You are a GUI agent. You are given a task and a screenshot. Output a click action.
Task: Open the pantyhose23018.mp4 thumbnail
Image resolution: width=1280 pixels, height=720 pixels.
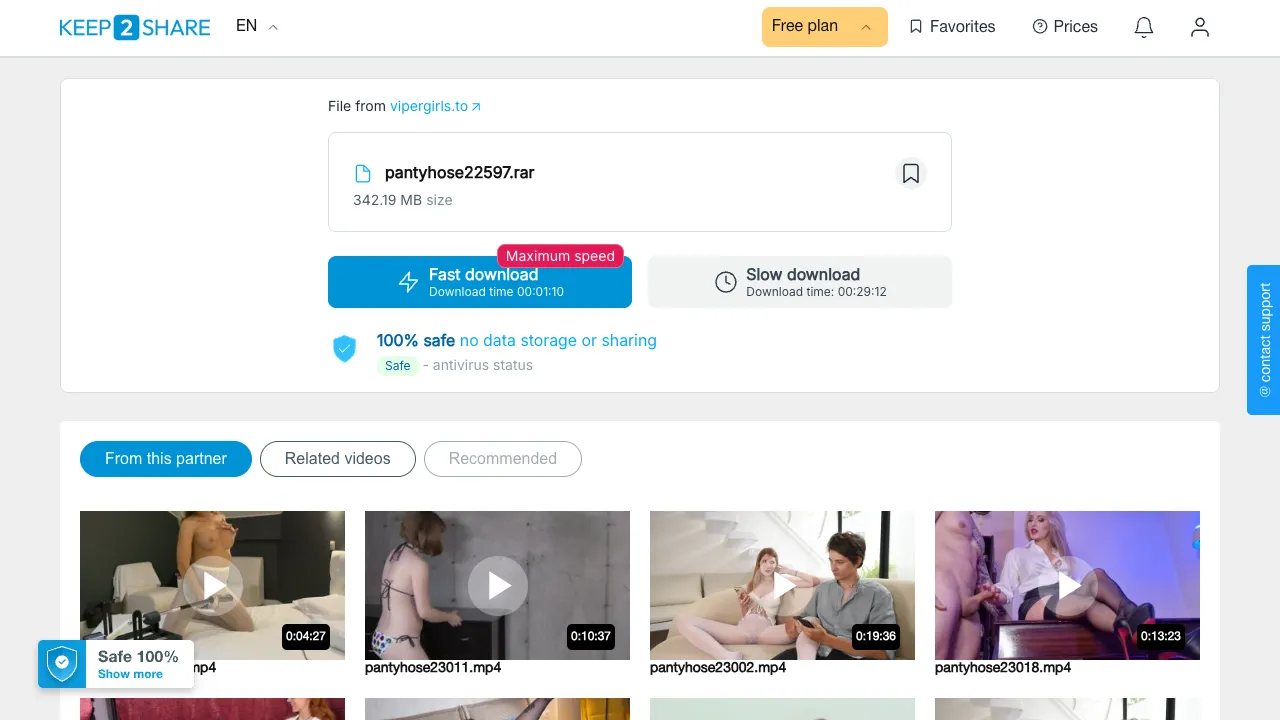[x=1067, y=585]
